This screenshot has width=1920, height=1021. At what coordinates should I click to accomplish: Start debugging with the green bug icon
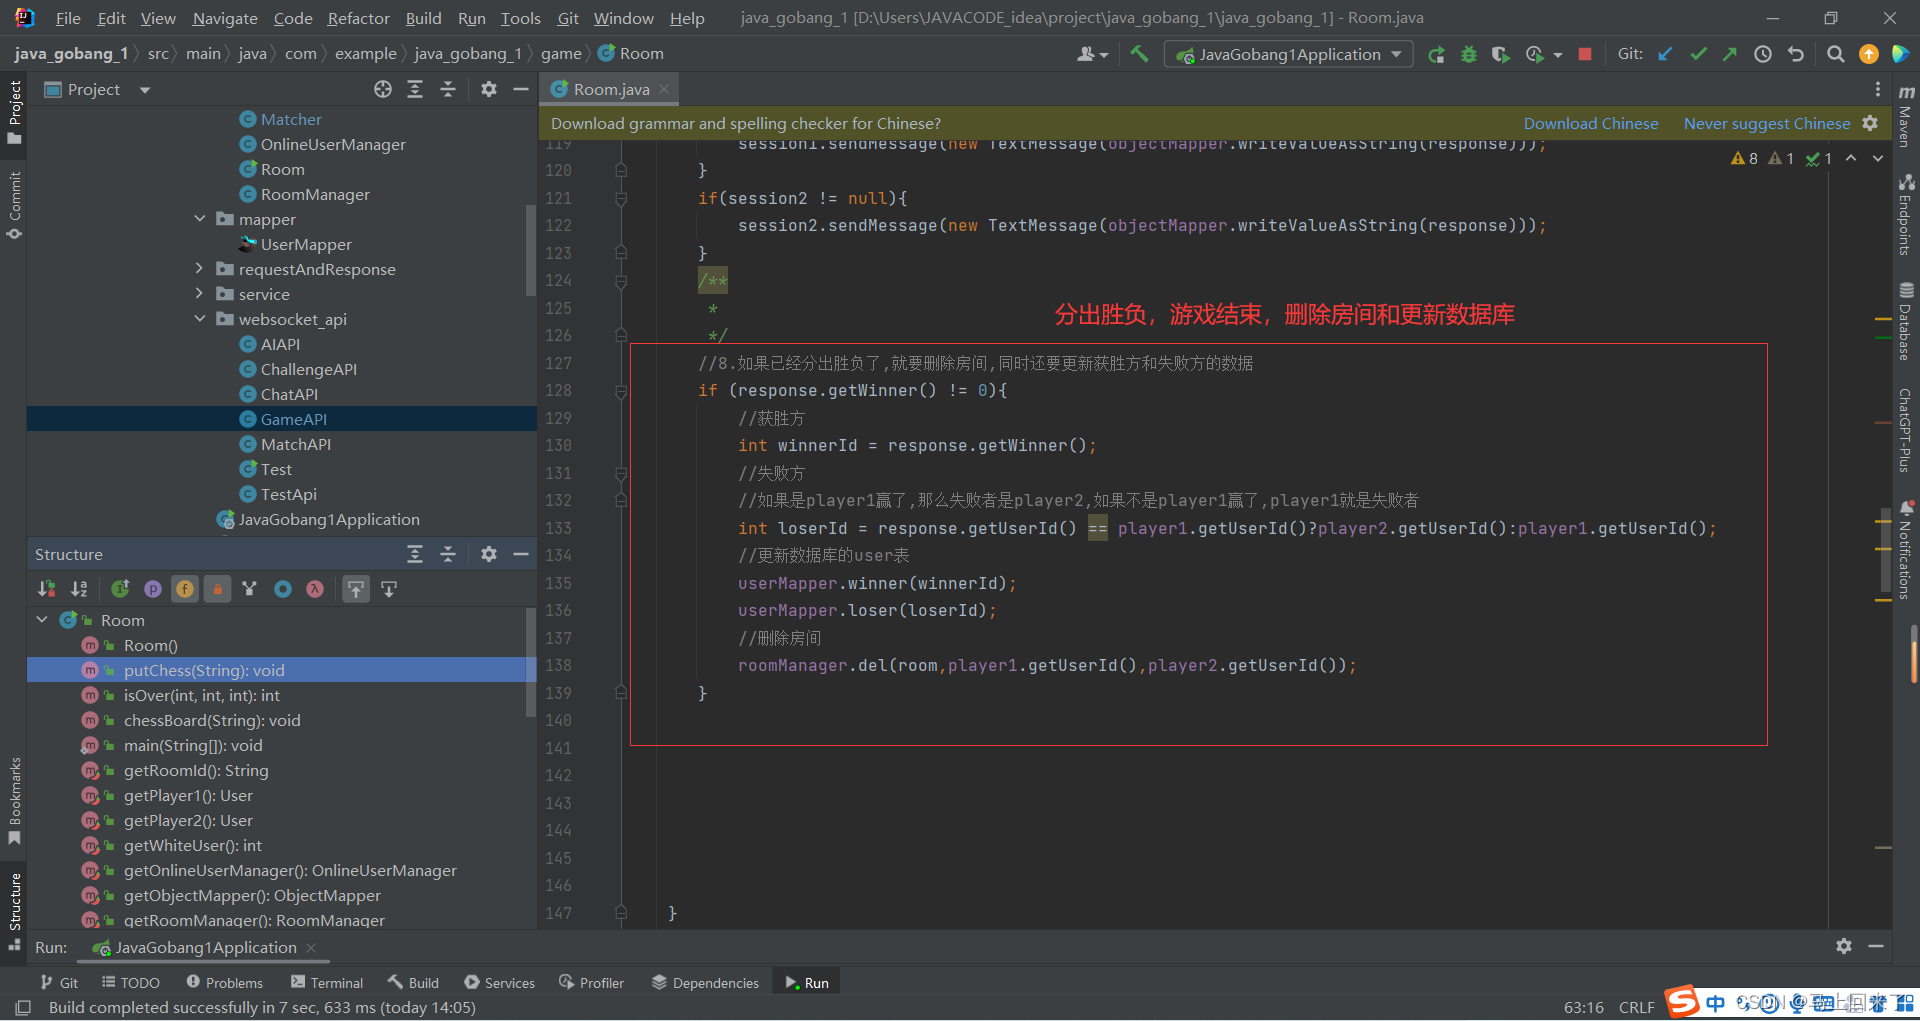[x=1469, y=54]
